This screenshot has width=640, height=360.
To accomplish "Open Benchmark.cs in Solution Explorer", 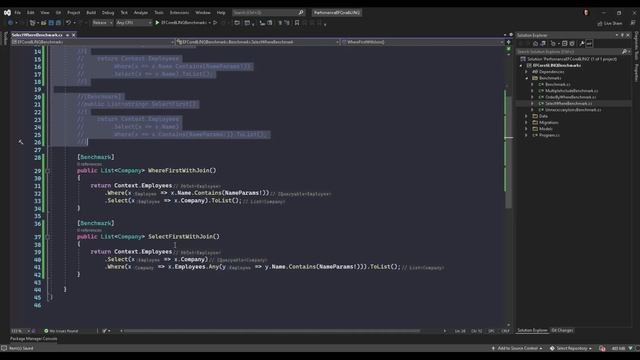I will pyautogui.click(x=558, y=84).
